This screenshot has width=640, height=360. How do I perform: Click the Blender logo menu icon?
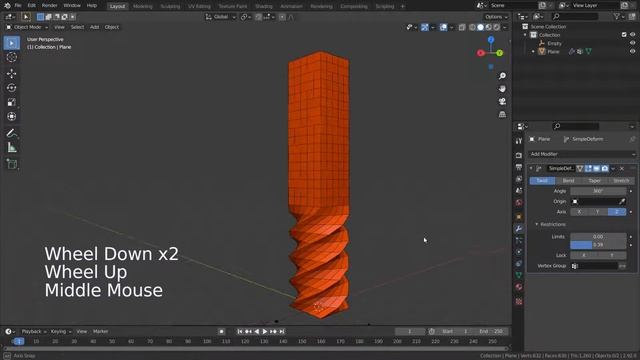(x=7, y=6)
